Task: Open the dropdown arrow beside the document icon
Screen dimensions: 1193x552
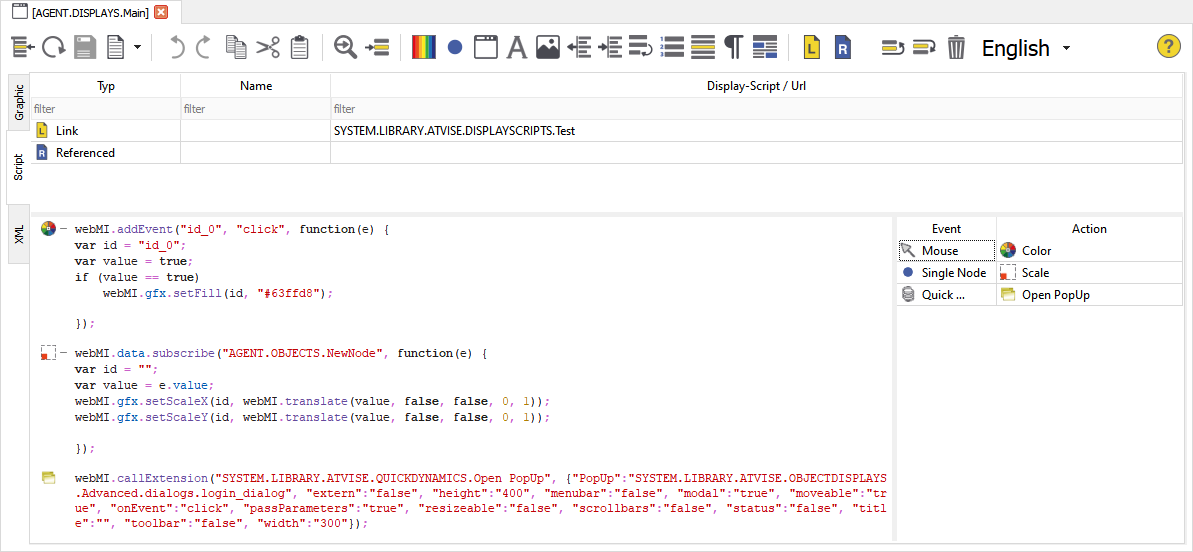Action: coord(137,48)
